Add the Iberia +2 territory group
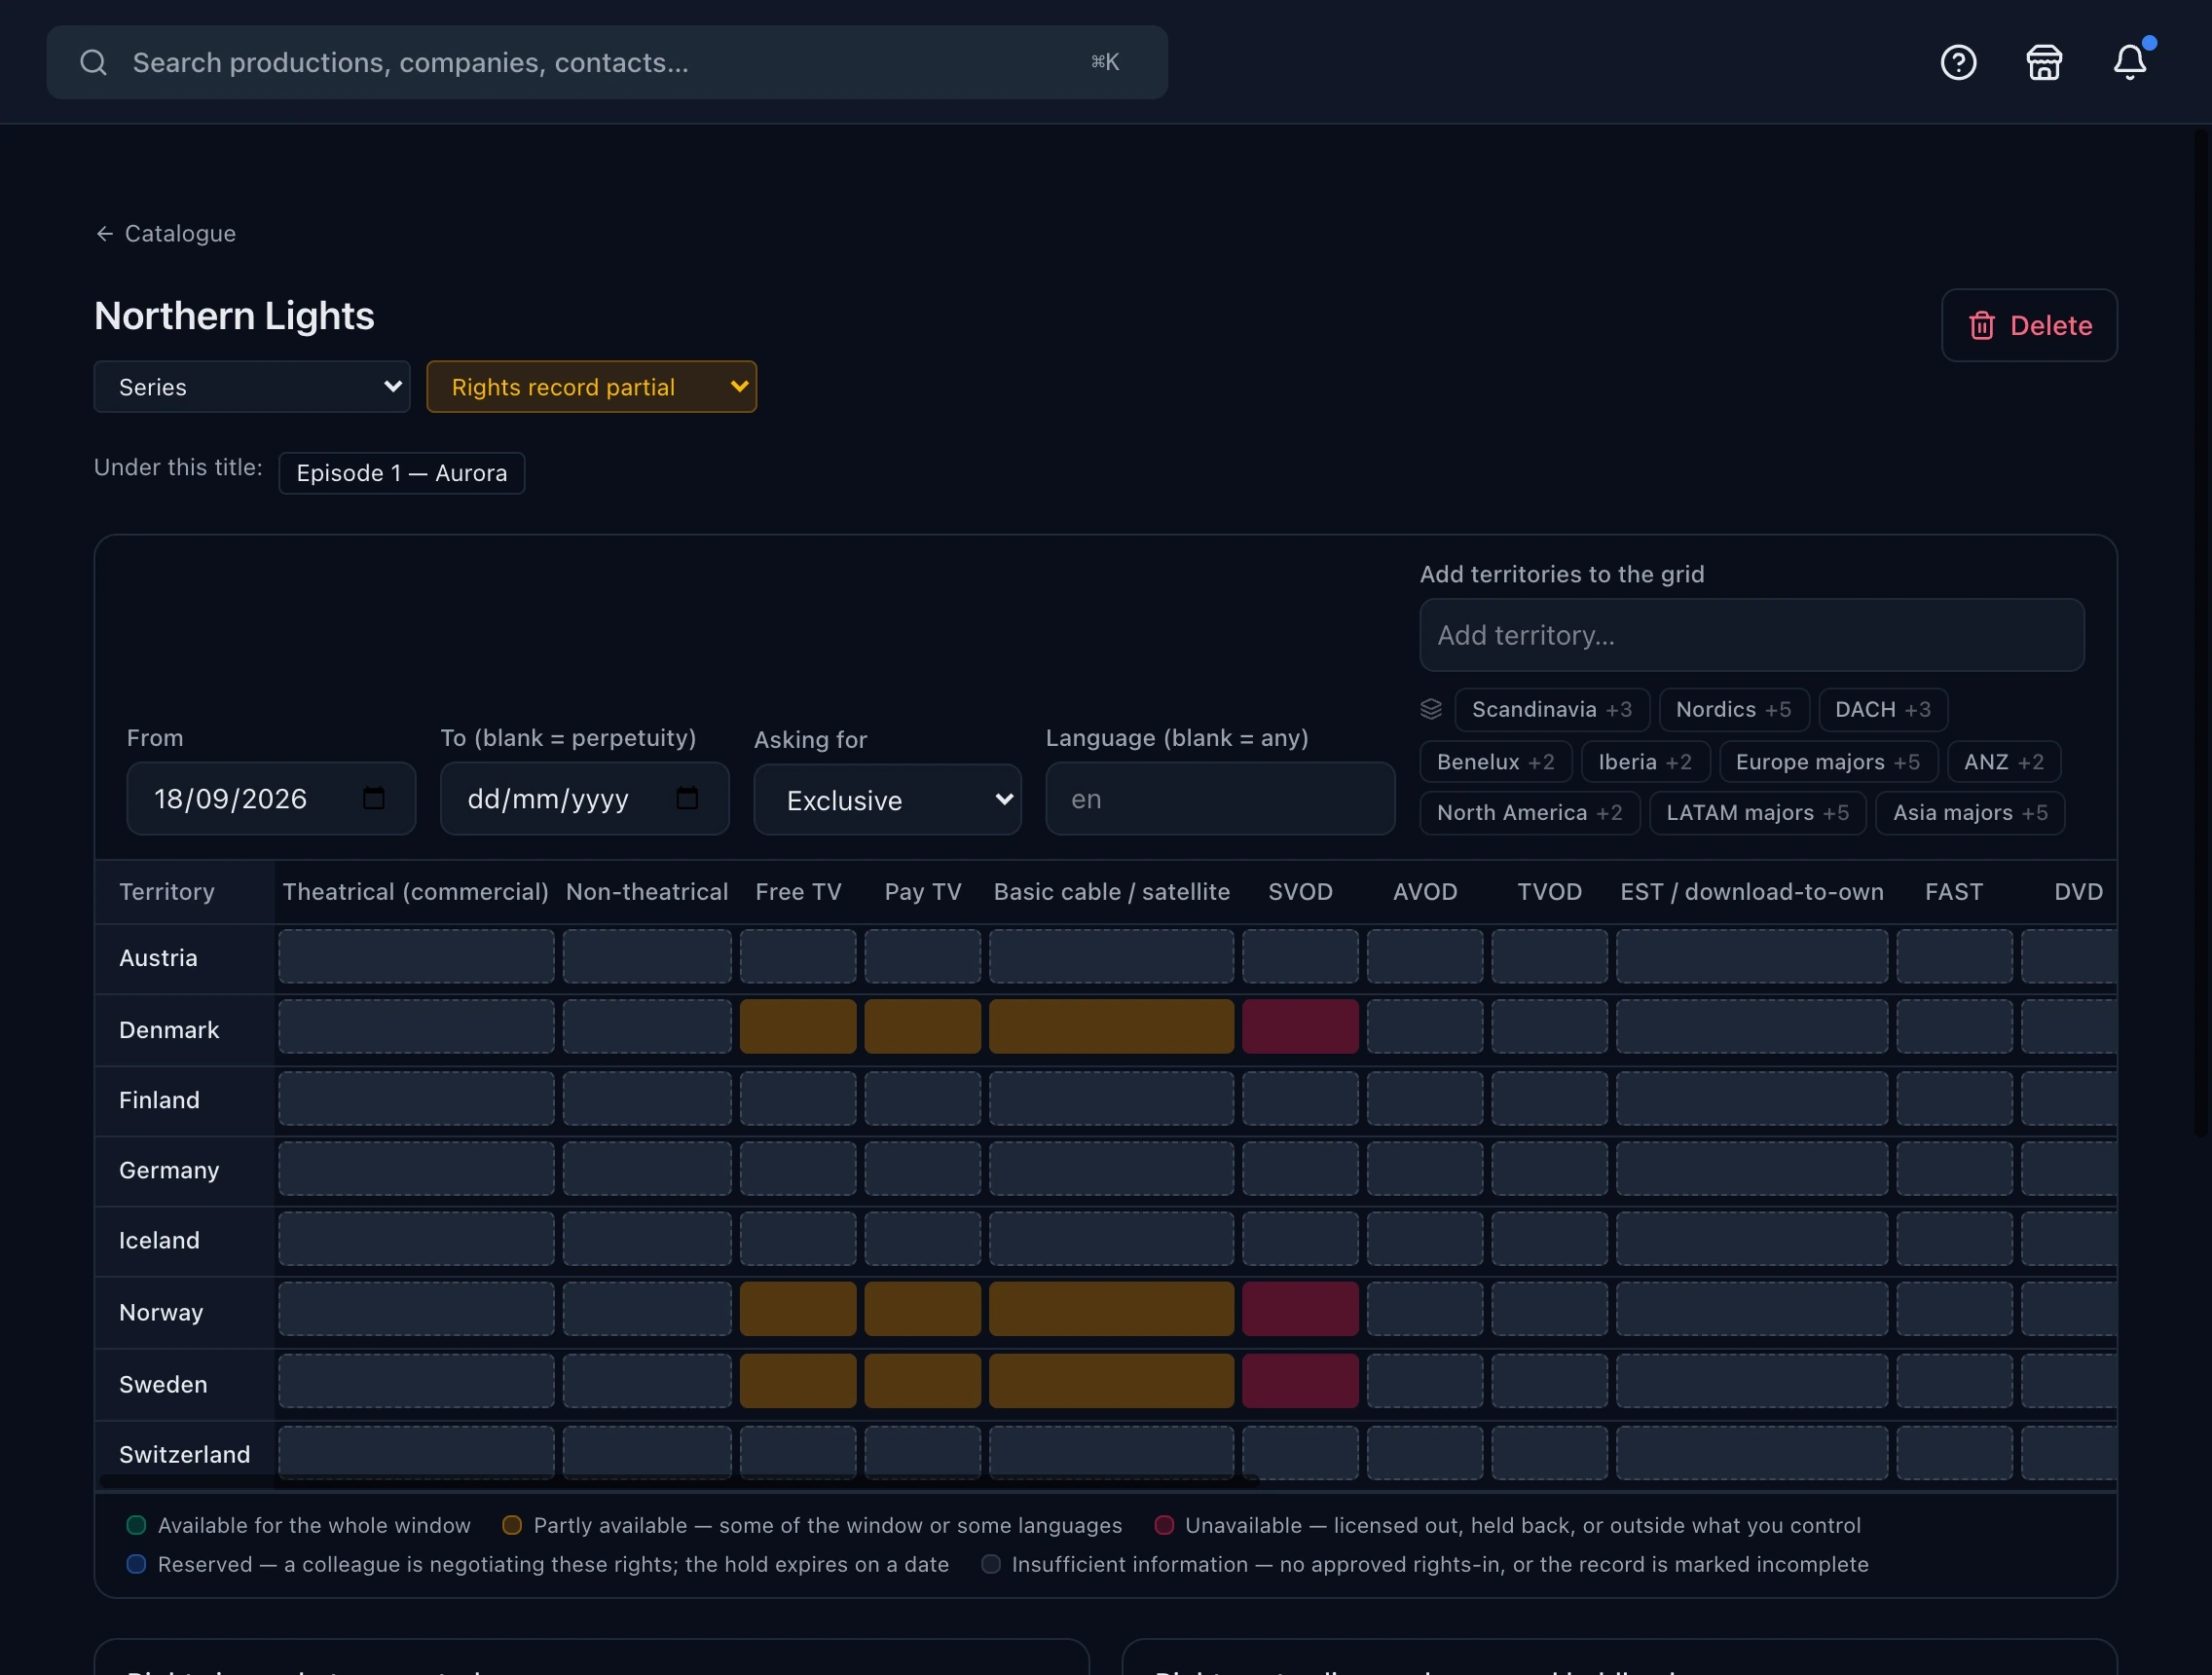The image size is (2212, 1675). (x=1645, y=762)
